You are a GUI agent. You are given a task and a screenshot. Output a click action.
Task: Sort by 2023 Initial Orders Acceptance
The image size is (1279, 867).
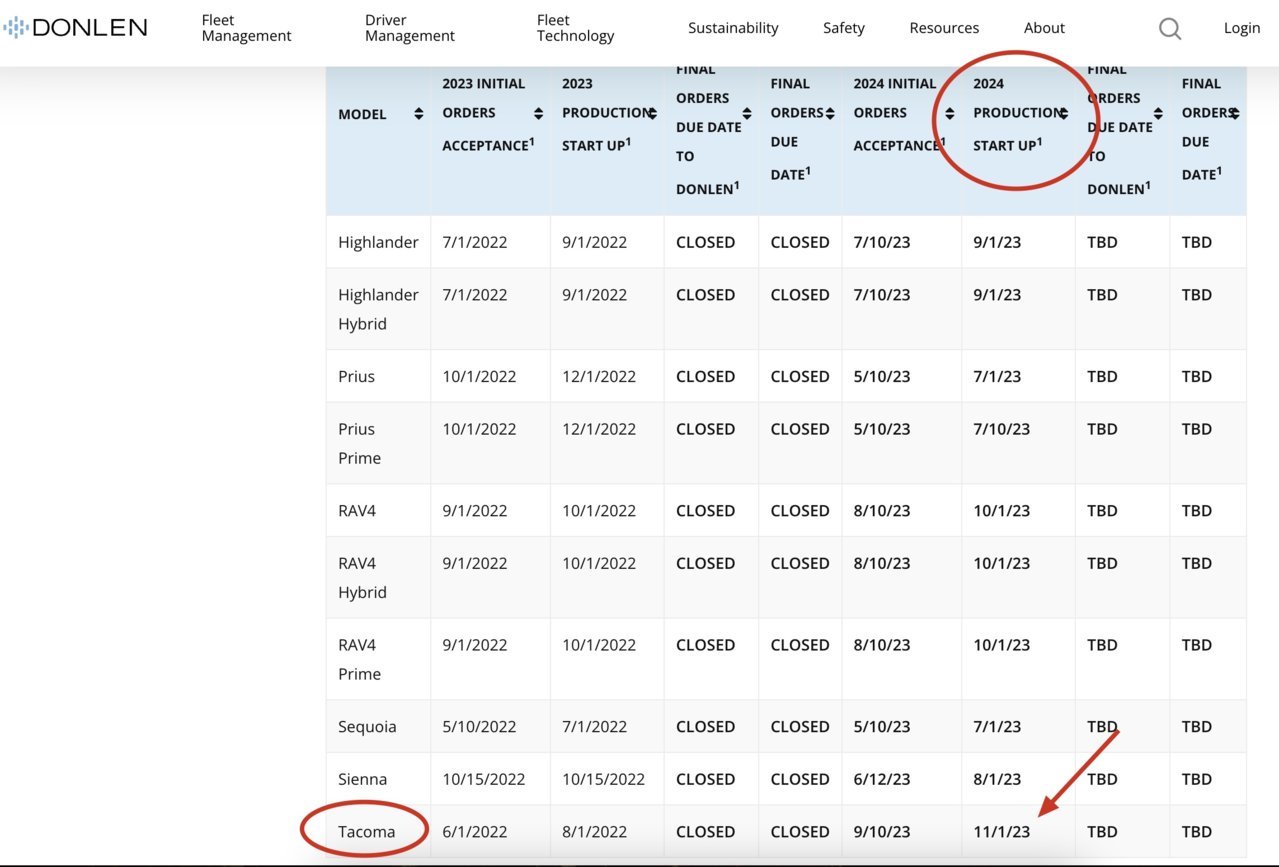(x=539, y=114)
